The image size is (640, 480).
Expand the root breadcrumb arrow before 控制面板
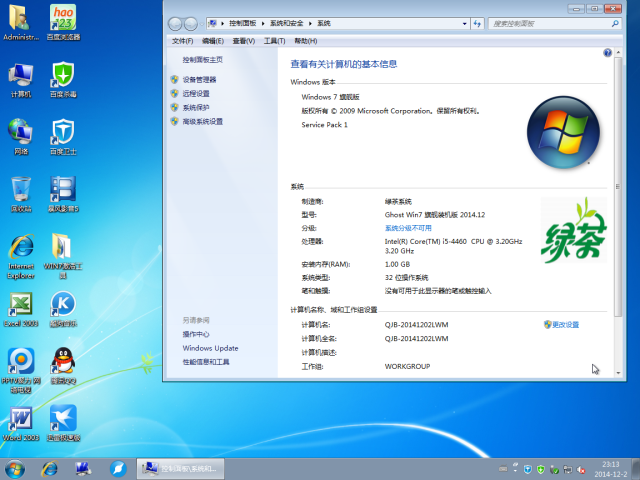point(222,24)
